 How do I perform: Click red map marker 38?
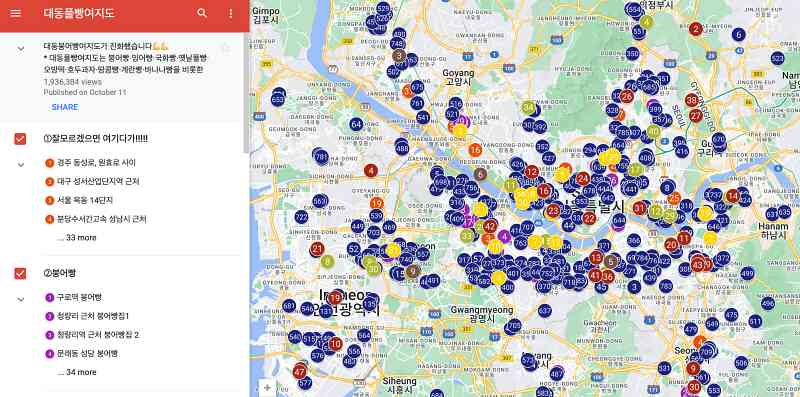(x=692, y=100)
